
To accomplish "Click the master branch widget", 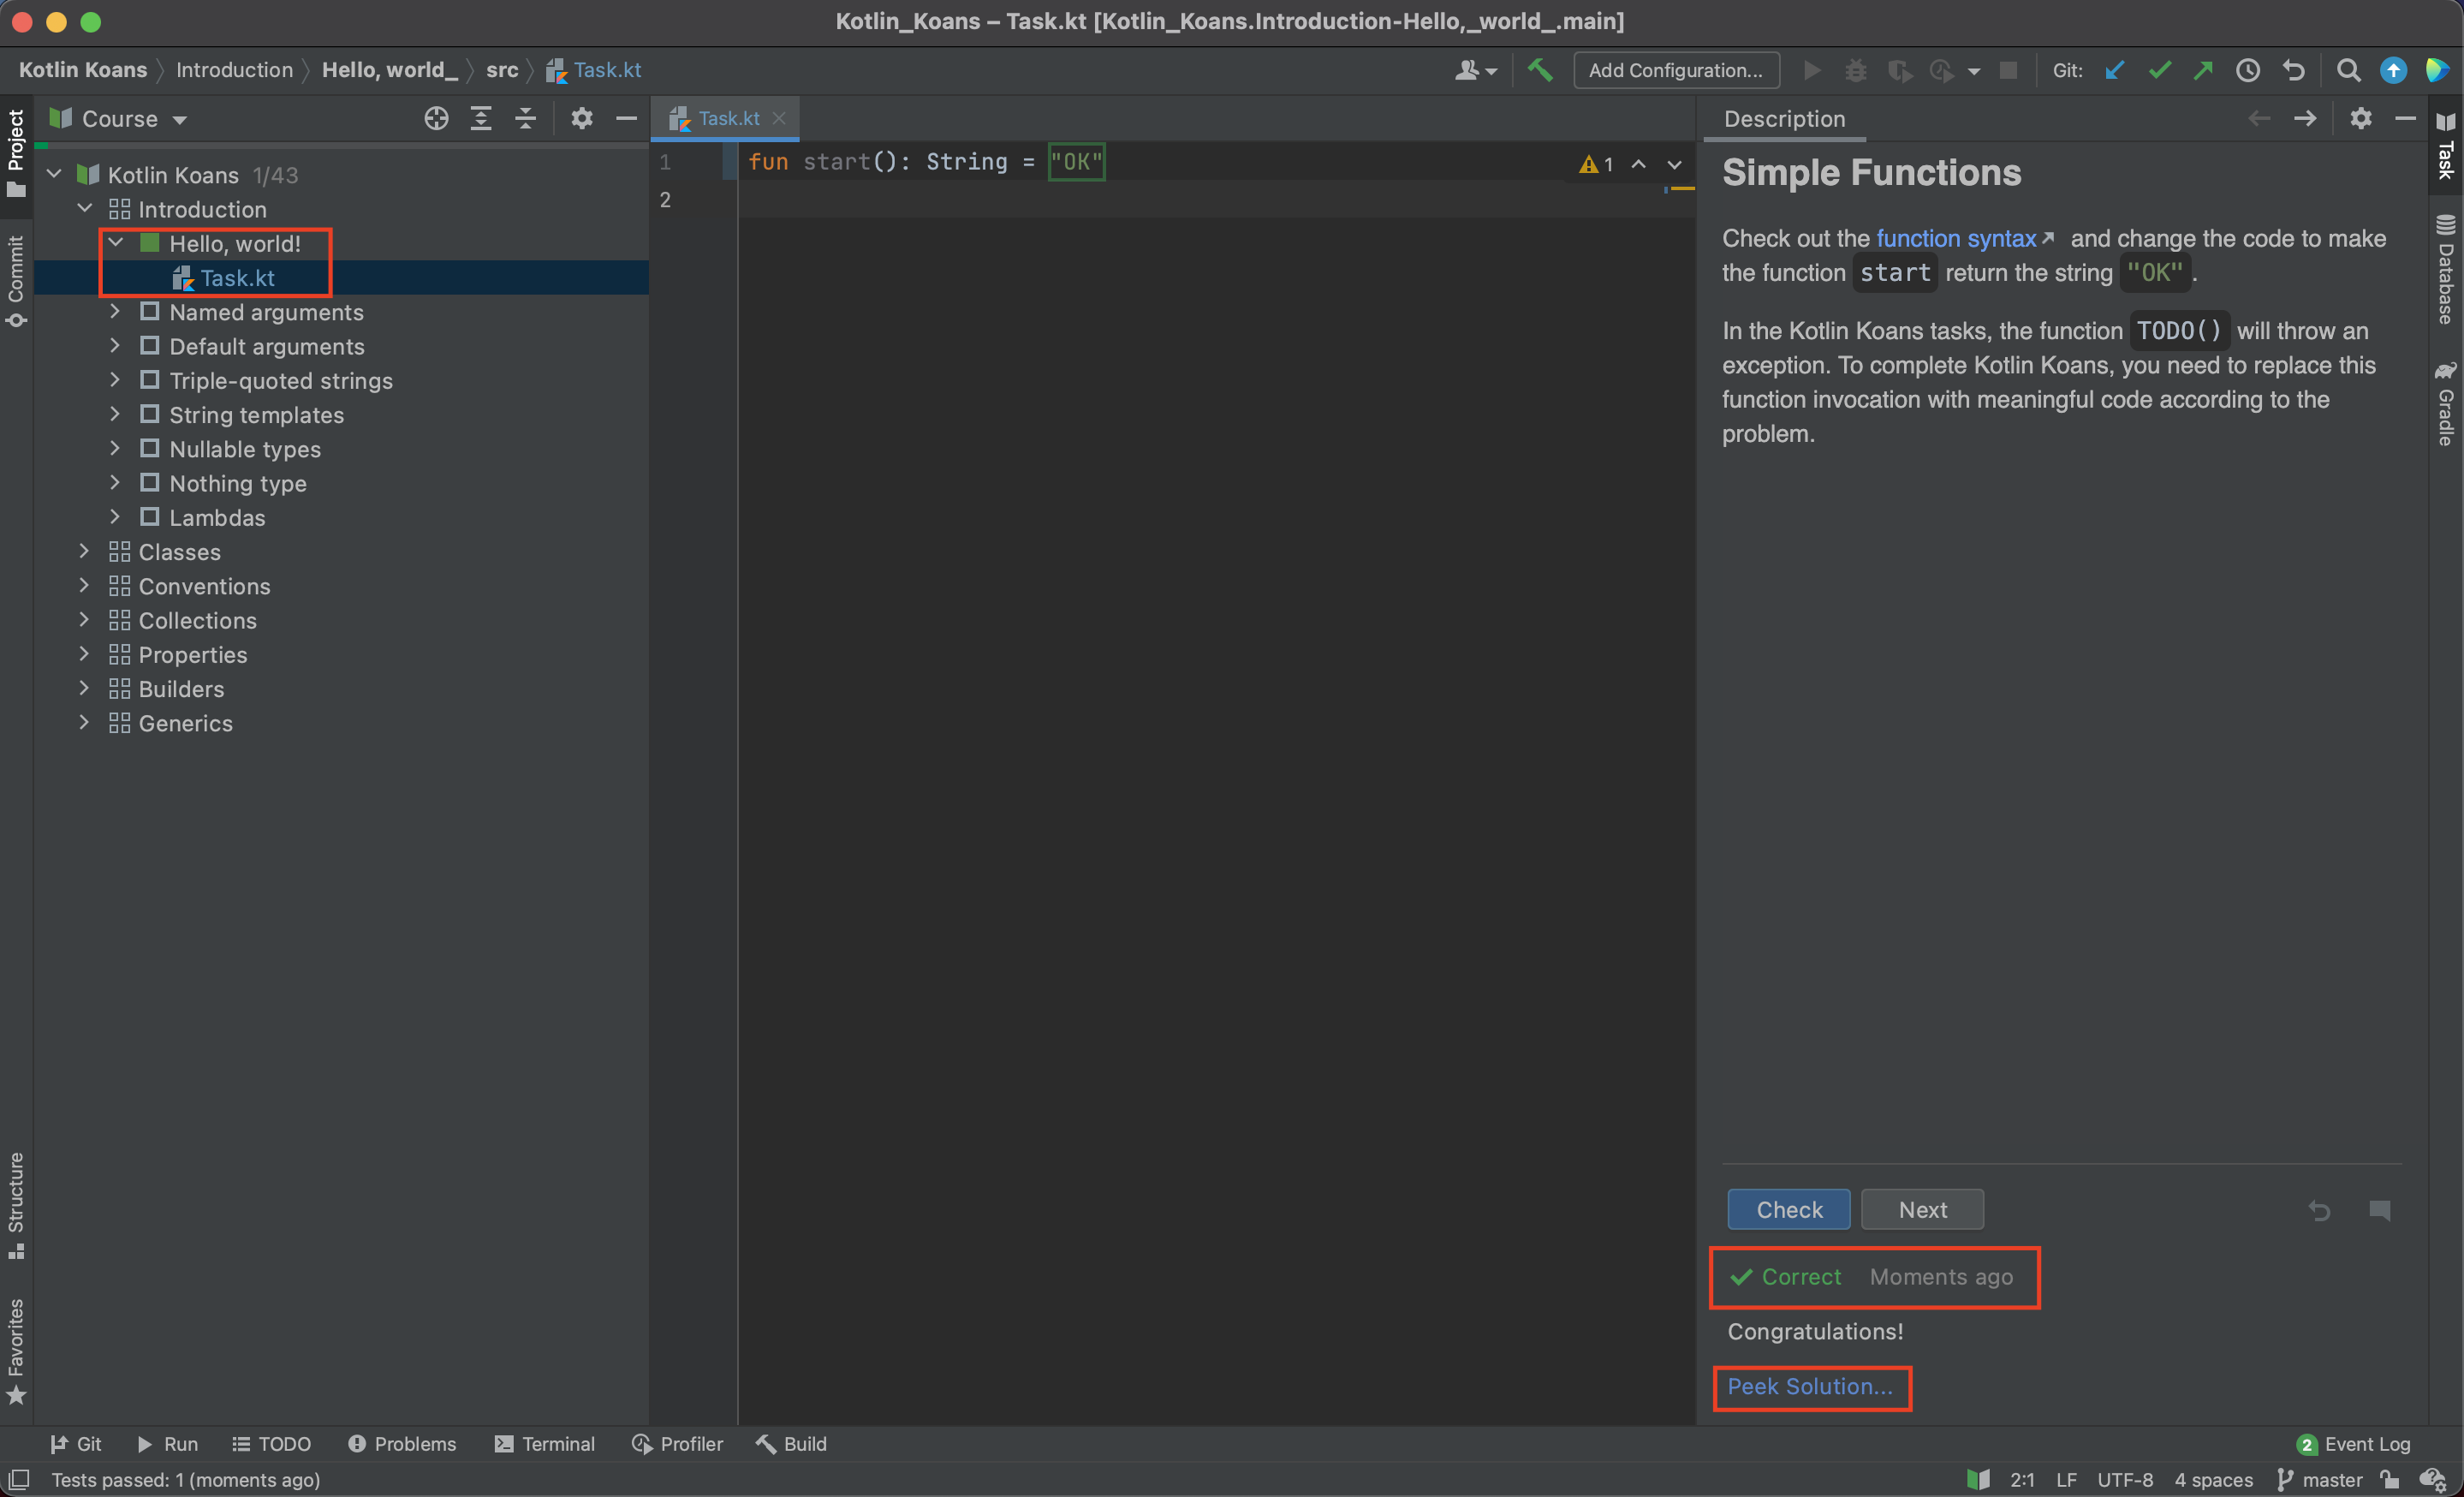I will pos(2320,1480).
